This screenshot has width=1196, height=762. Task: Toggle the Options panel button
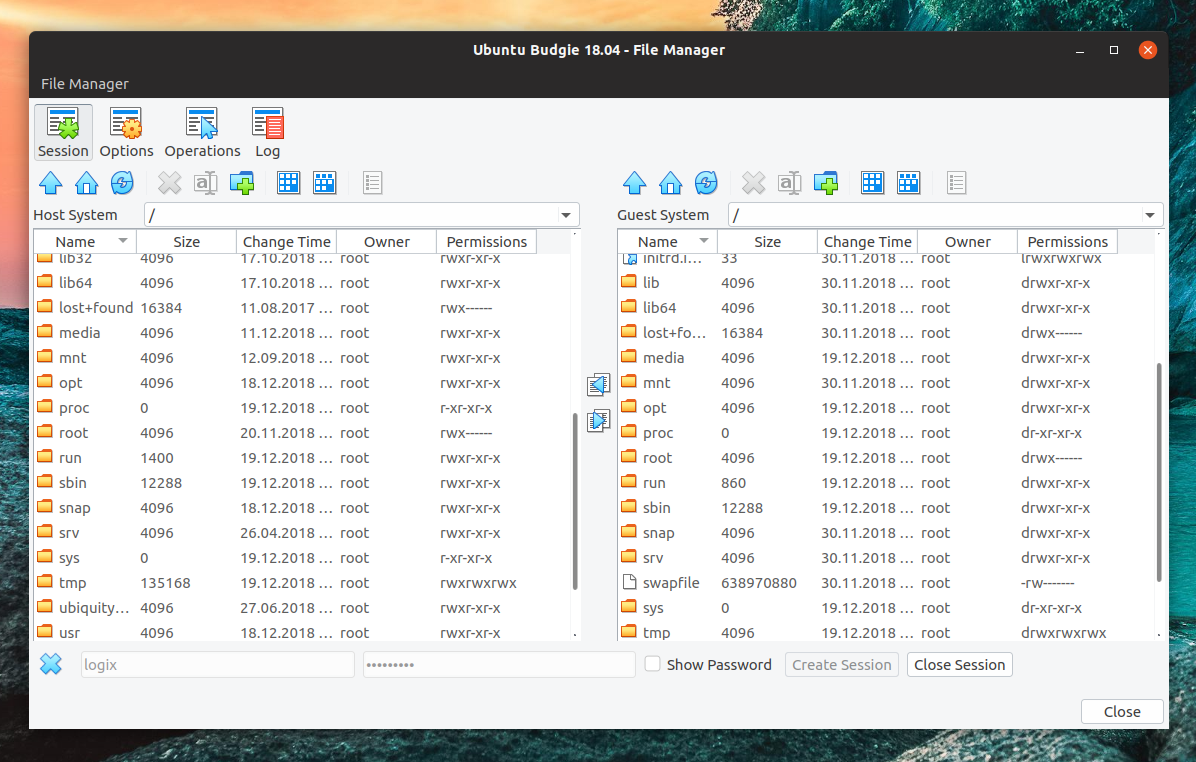click(x=126, y=133)
